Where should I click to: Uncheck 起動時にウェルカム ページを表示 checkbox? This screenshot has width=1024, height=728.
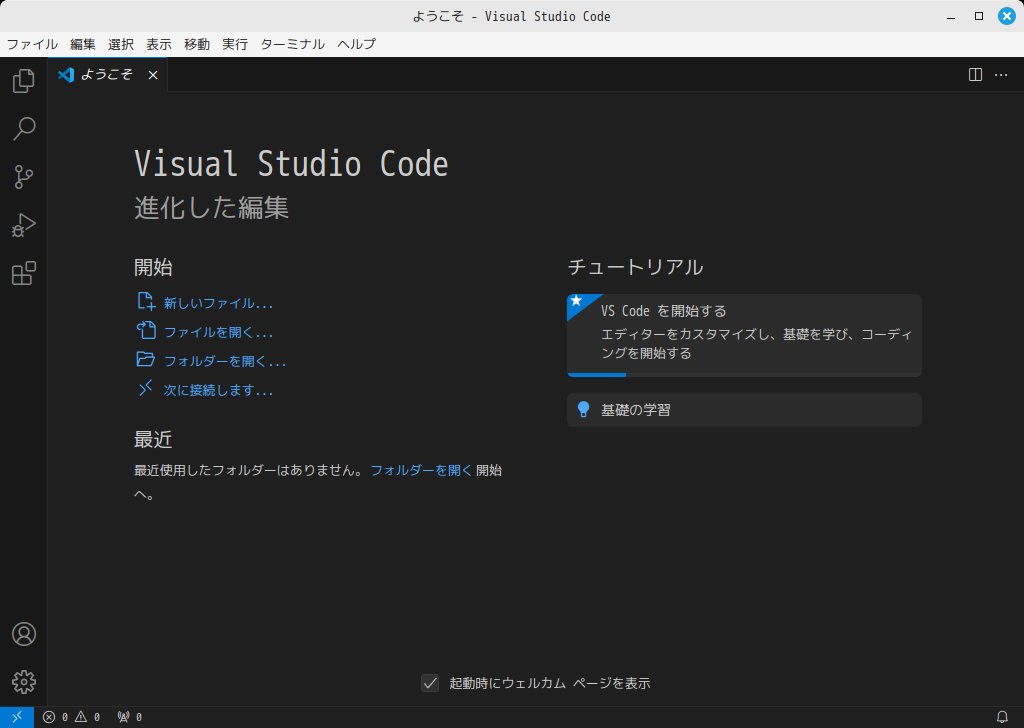(430, 683)
